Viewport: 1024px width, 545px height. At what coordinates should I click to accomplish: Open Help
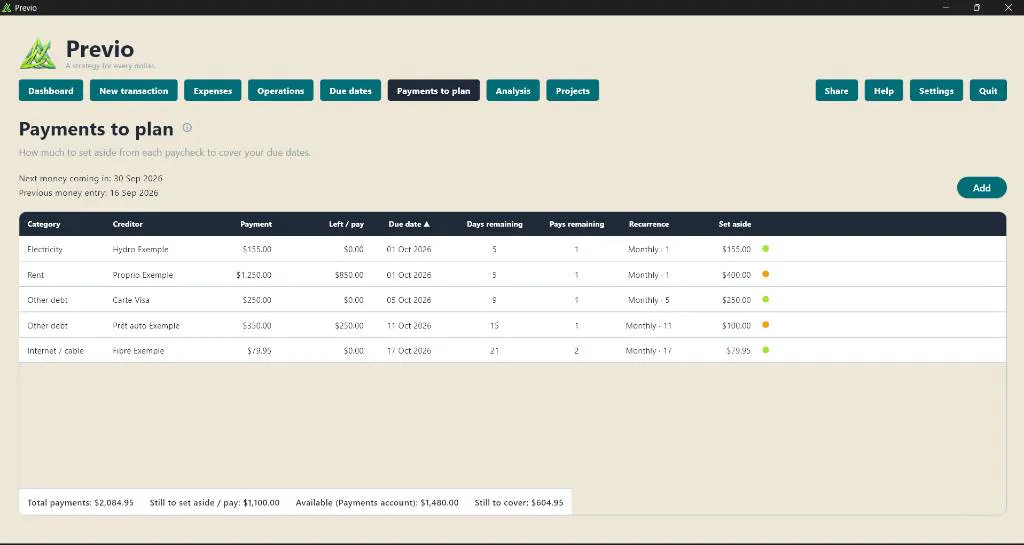(x=884, y=91)
